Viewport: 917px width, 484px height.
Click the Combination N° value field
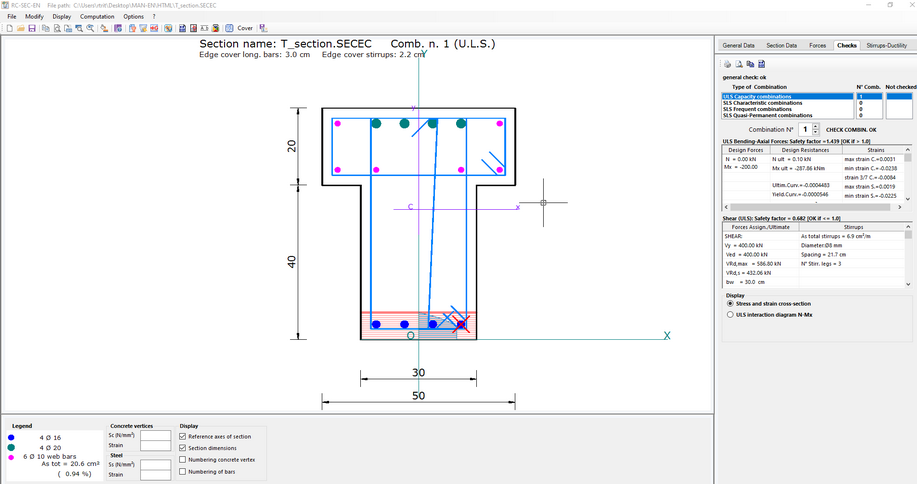805,129
